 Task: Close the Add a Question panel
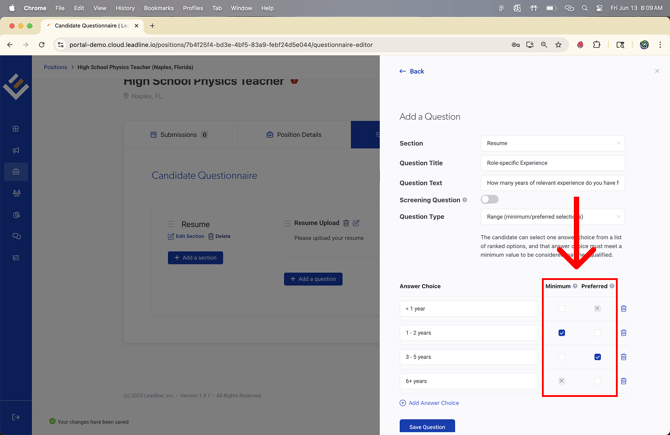657,71
